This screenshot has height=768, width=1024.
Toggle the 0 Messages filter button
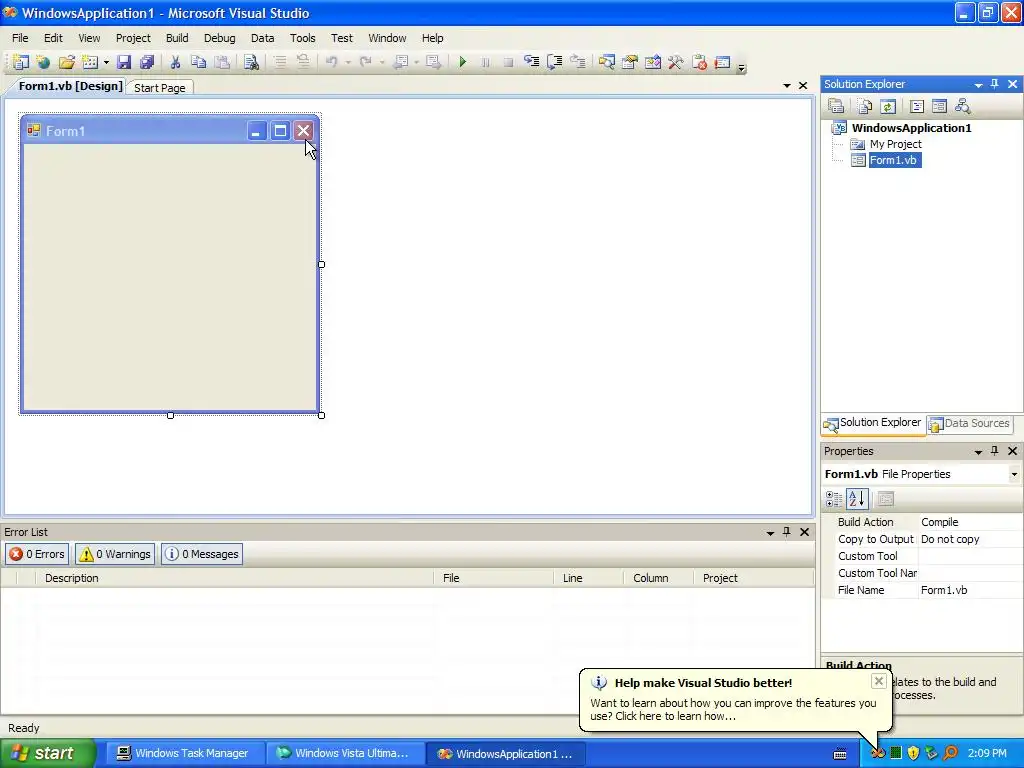coord(202,554)
